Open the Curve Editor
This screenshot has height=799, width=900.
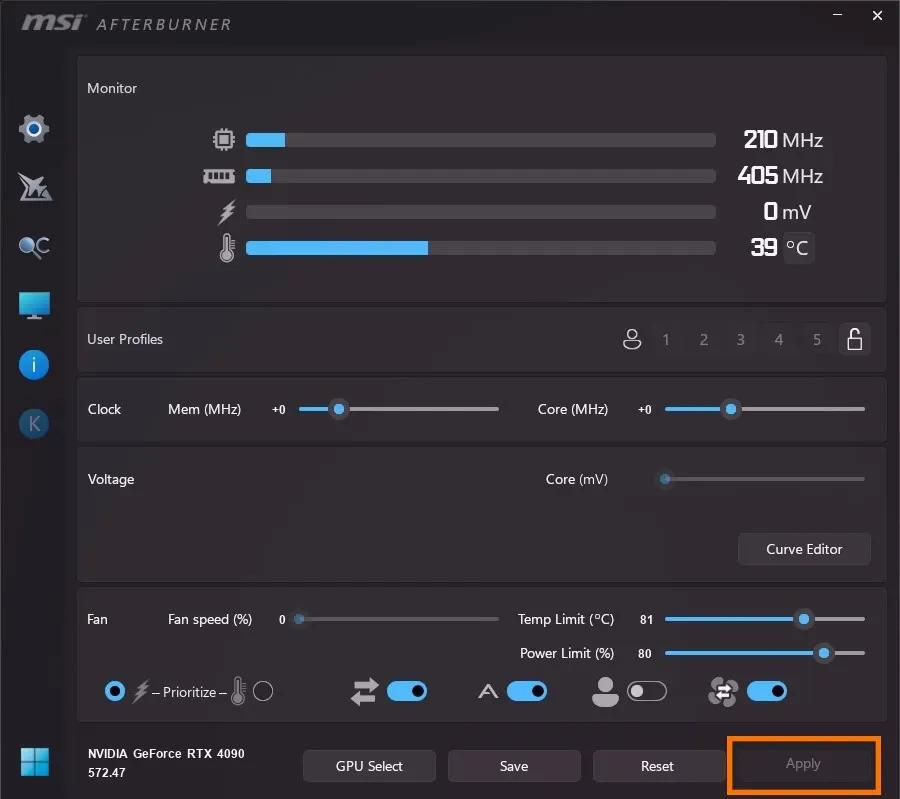804,549
